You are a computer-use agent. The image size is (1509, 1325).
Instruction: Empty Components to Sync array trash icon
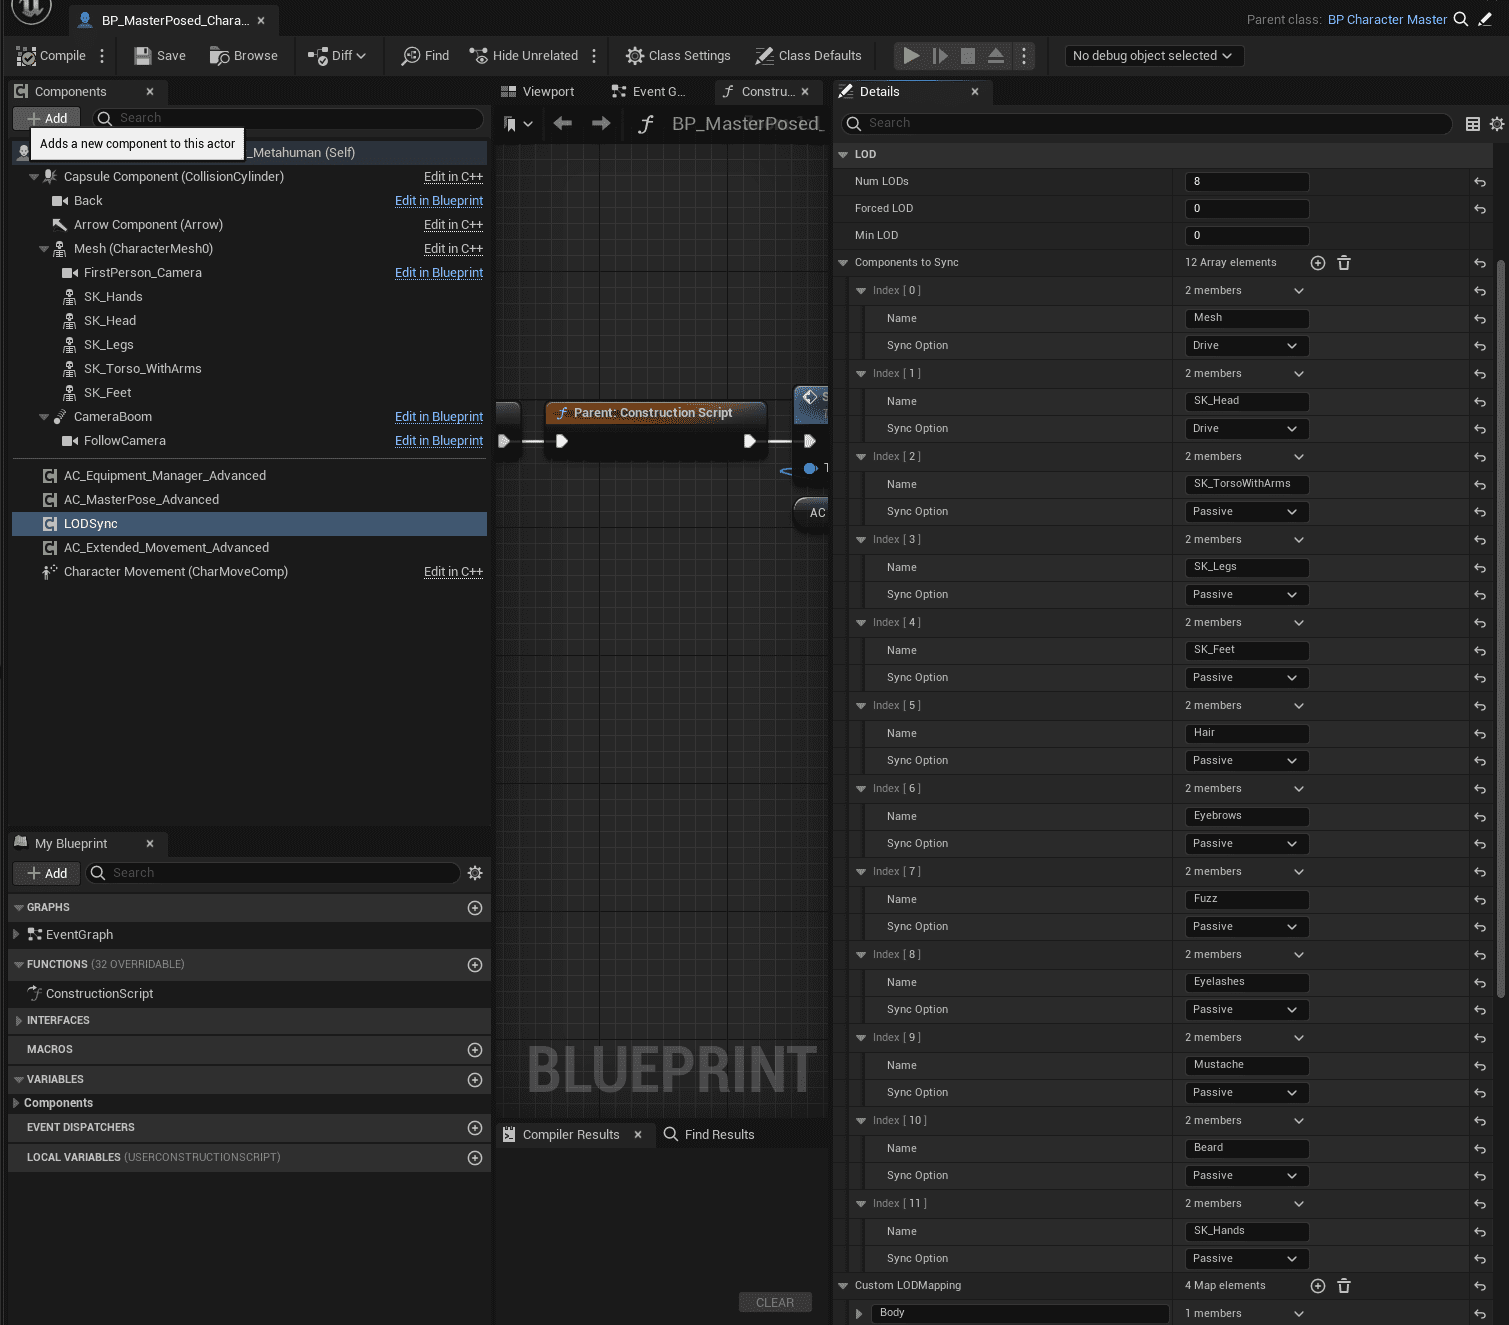[1344, 263]
